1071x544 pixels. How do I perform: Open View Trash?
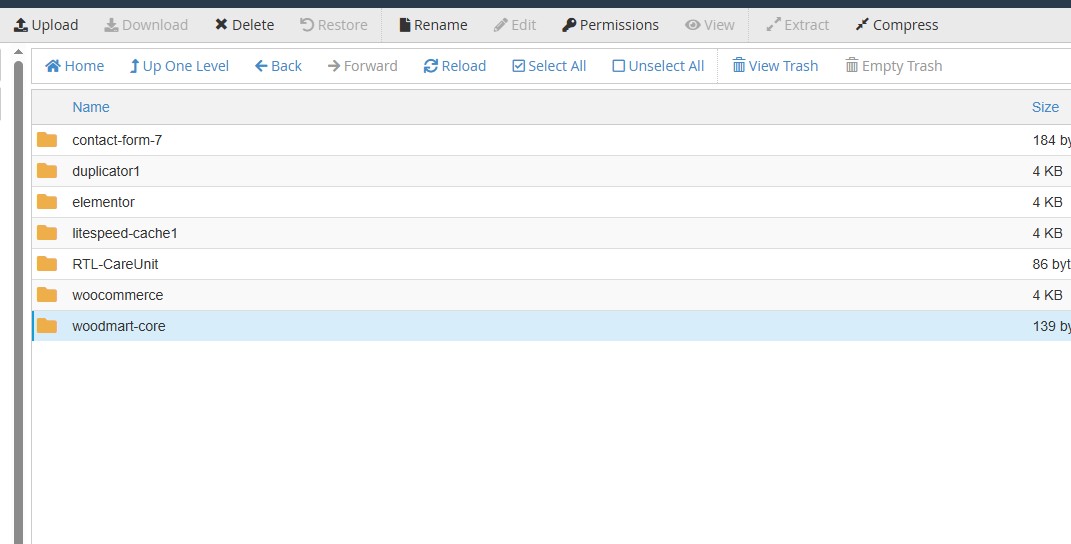tap(775, 66)
